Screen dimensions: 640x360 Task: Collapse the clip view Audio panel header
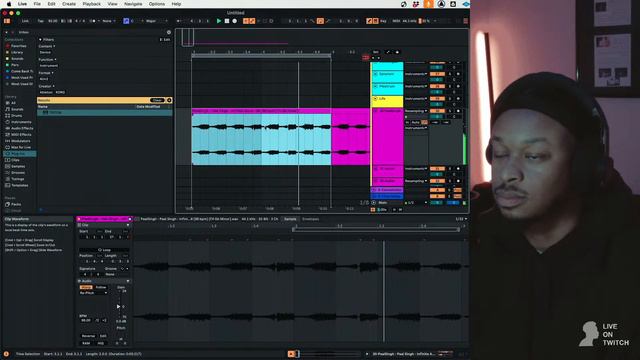pos(104,281)
